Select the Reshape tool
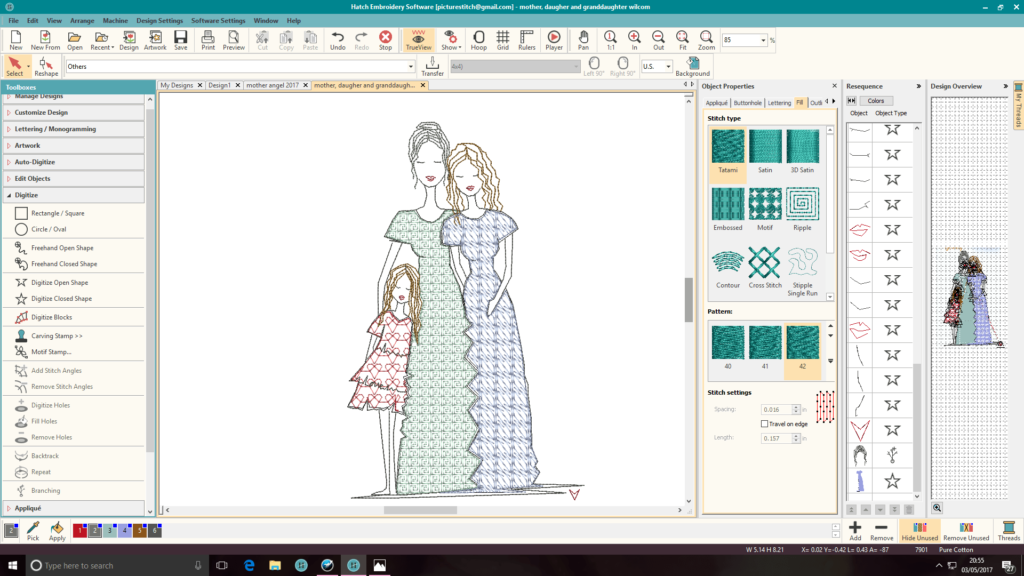The width and height of the screenshot is (1024, 576). tap(46, 66)
